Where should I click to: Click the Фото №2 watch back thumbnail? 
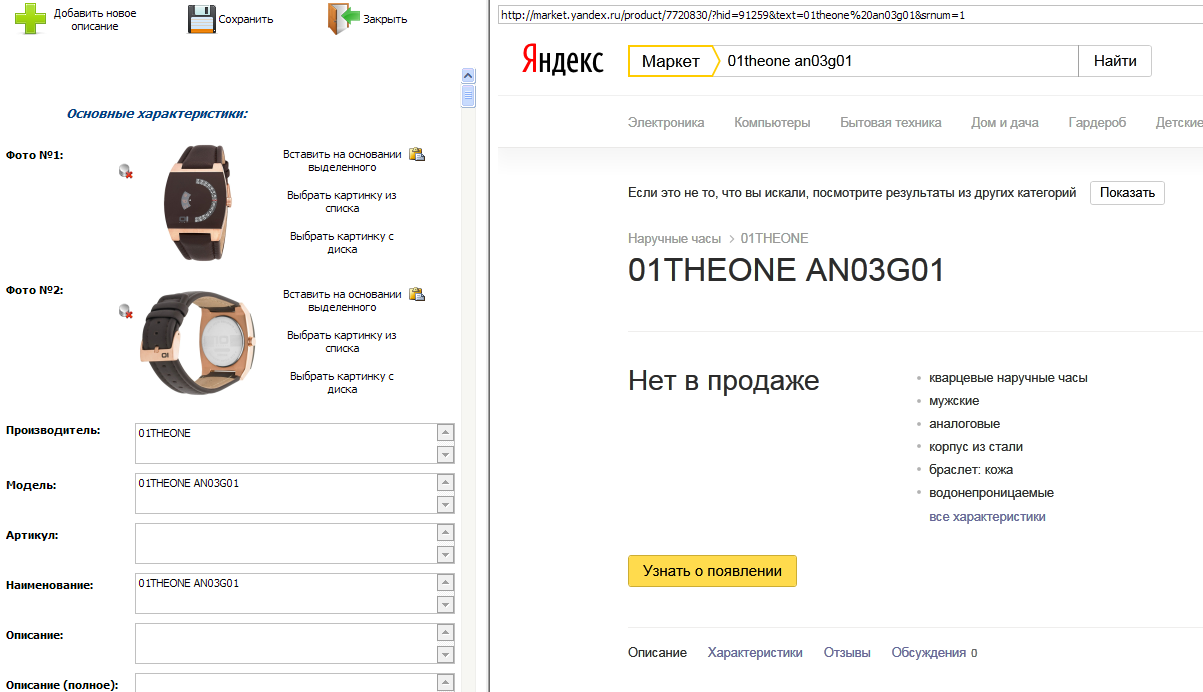pos(198,343)
